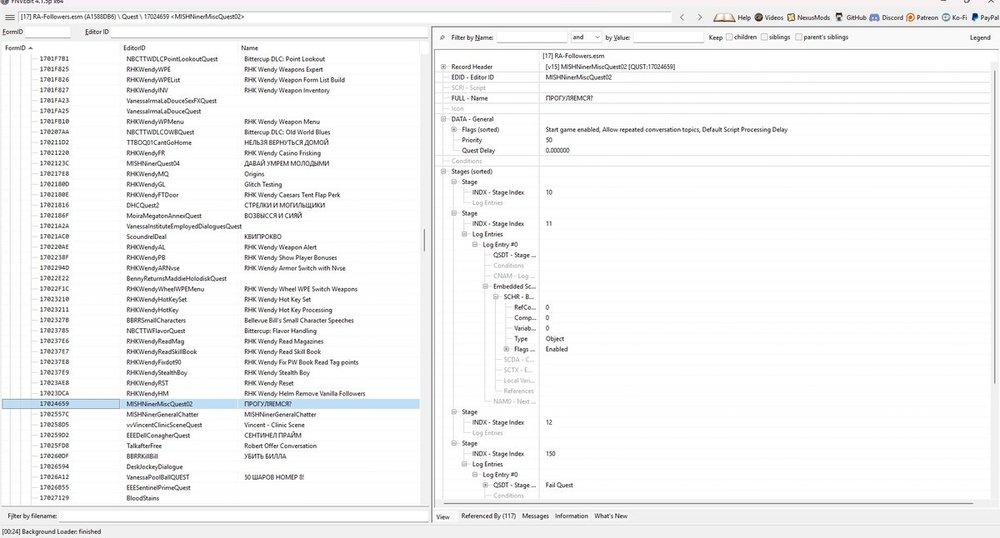Collapse the Stage with index 11

pos(454,213)
